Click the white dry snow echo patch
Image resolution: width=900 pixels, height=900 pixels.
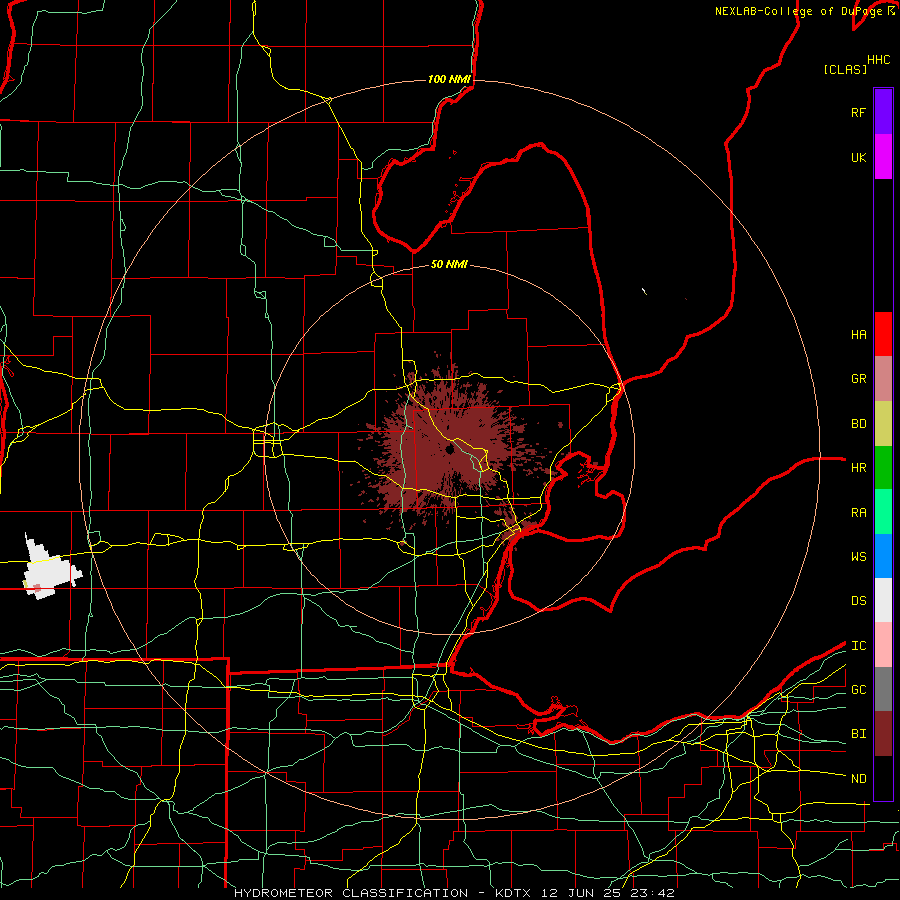(x=50, y=568)
